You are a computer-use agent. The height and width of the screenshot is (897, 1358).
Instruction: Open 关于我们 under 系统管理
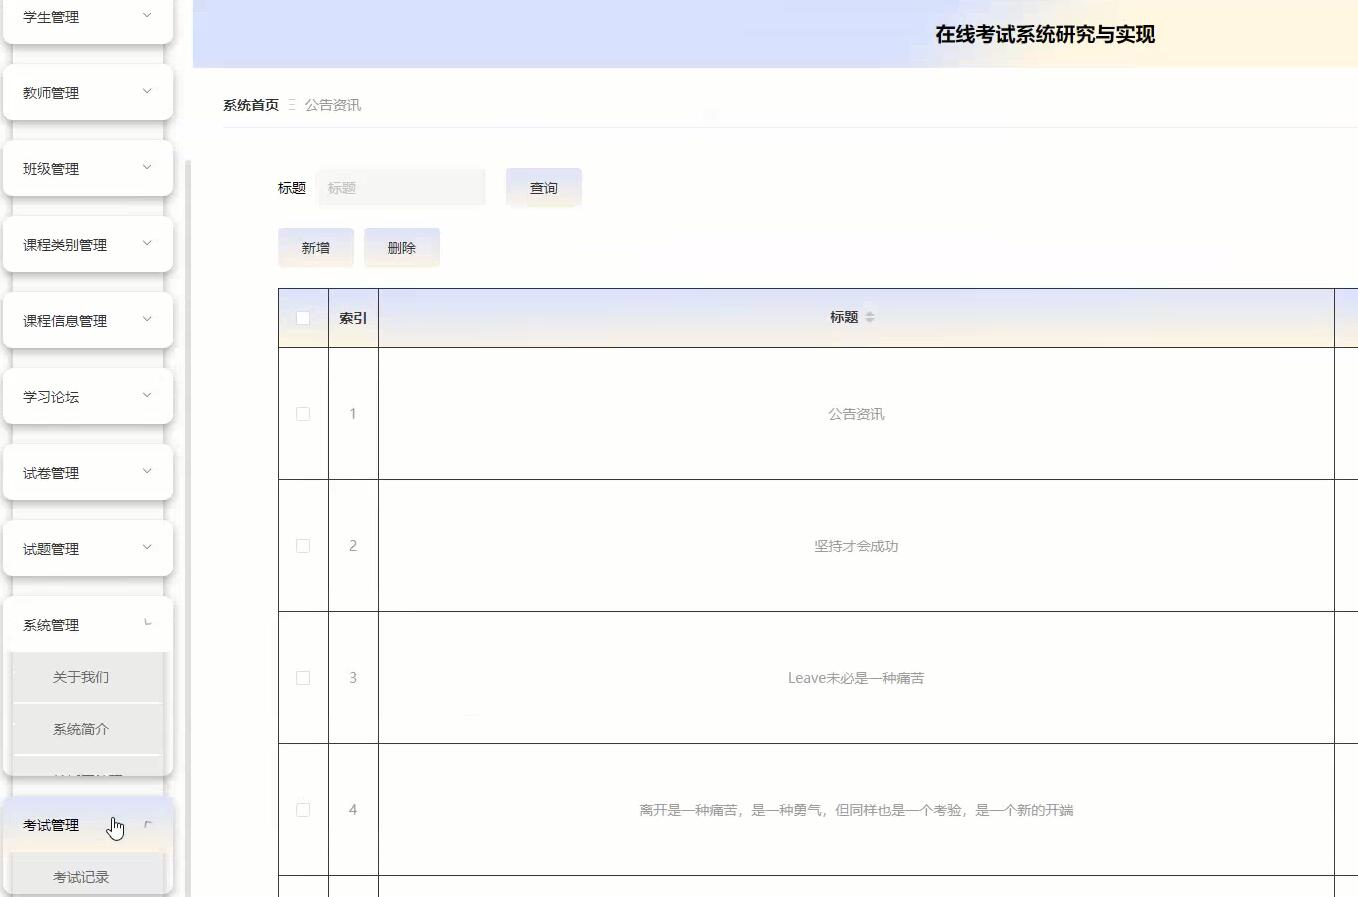tap(79, 677)
